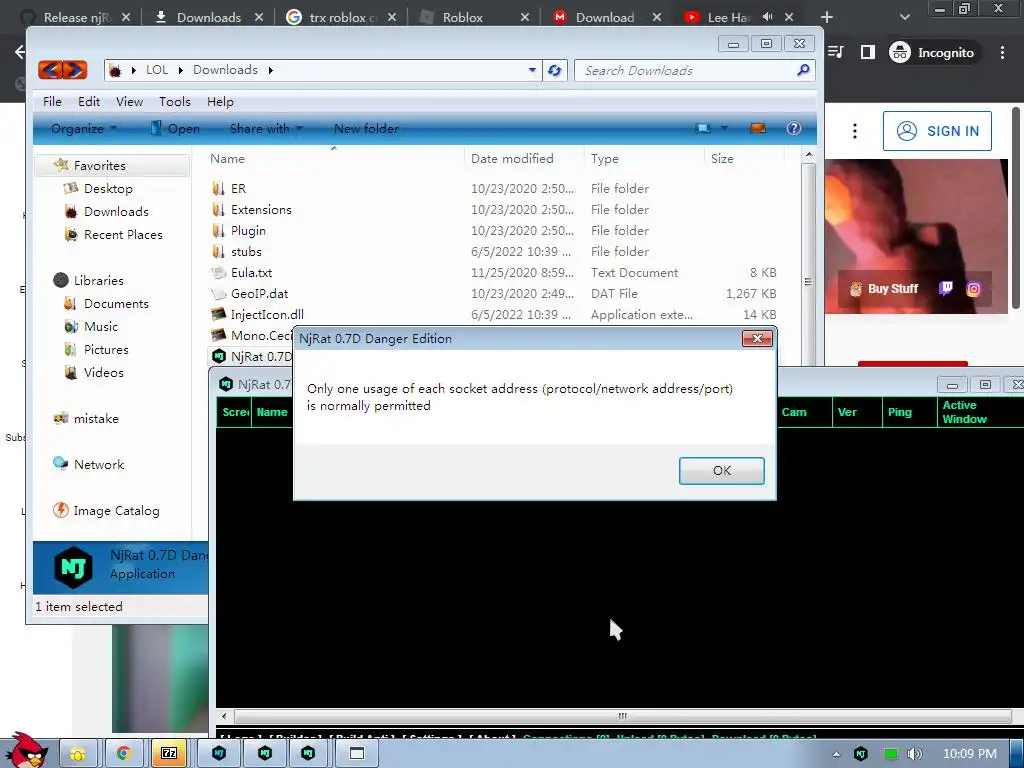1024x768 pixels.
Task: Open the Help menu in Explorer
Action: 220,102
